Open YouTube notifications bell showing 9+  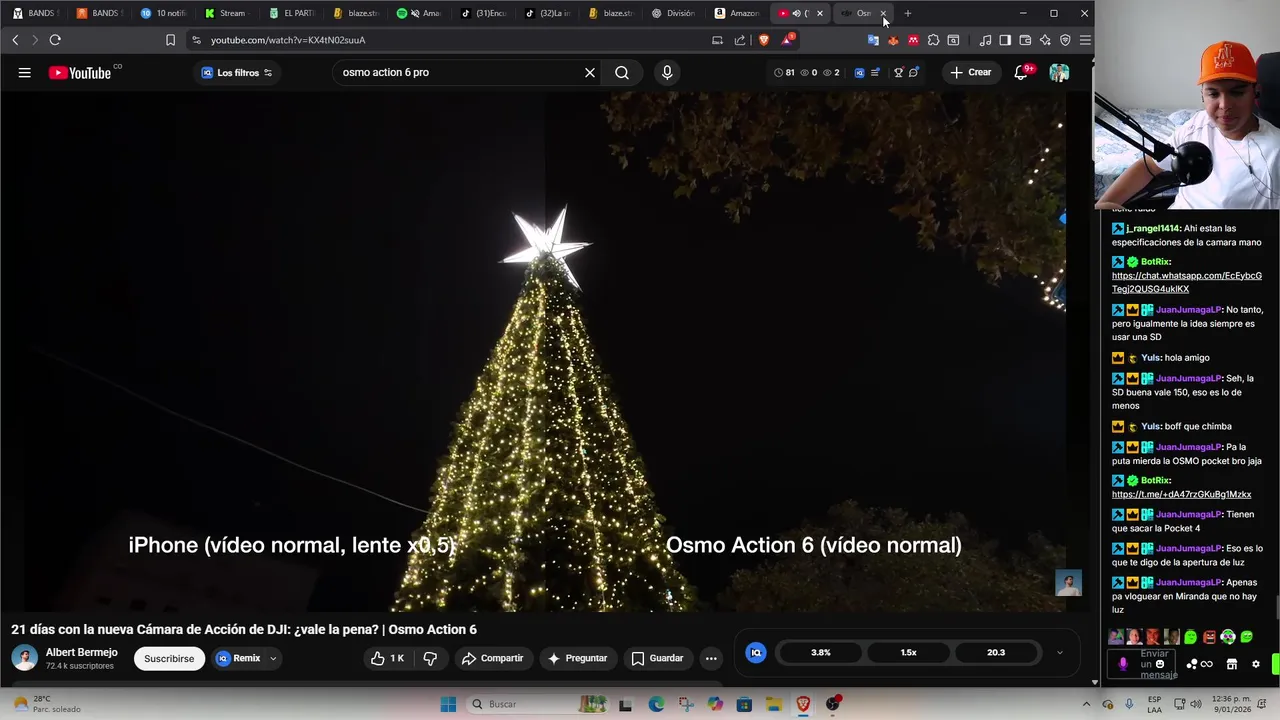(1021, 72)
